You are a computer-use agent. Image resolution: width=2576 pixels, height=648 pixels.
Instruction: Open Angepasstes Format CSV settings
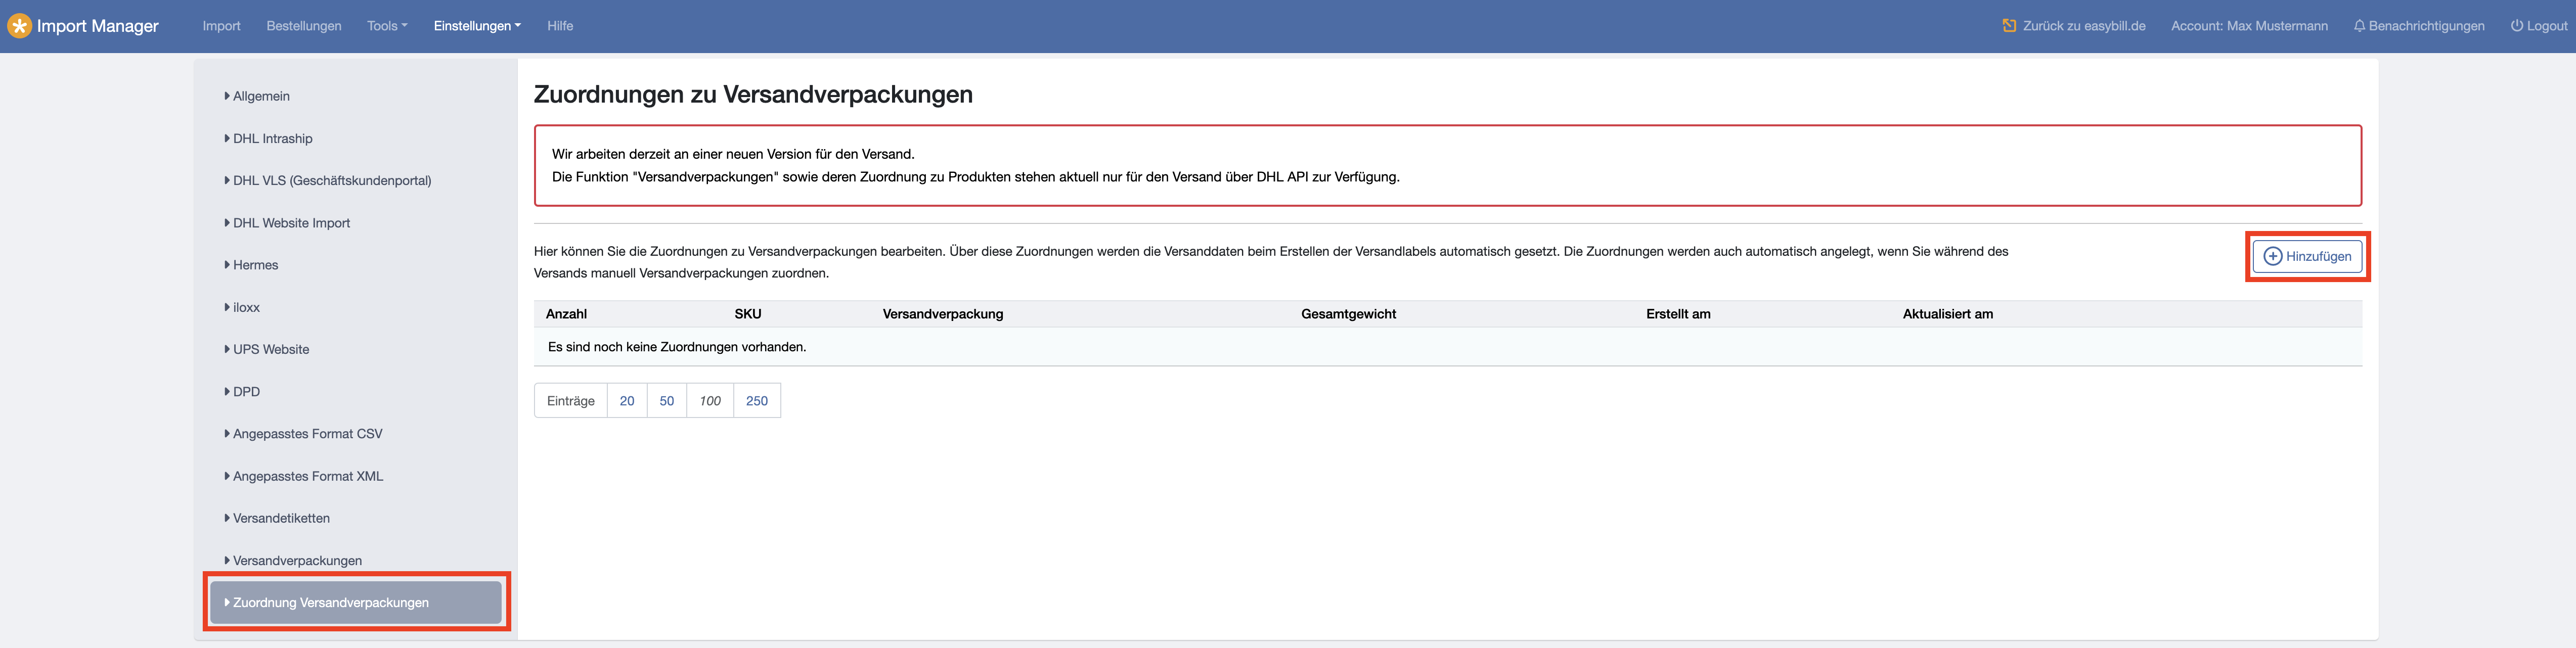(x=307, y=434)
